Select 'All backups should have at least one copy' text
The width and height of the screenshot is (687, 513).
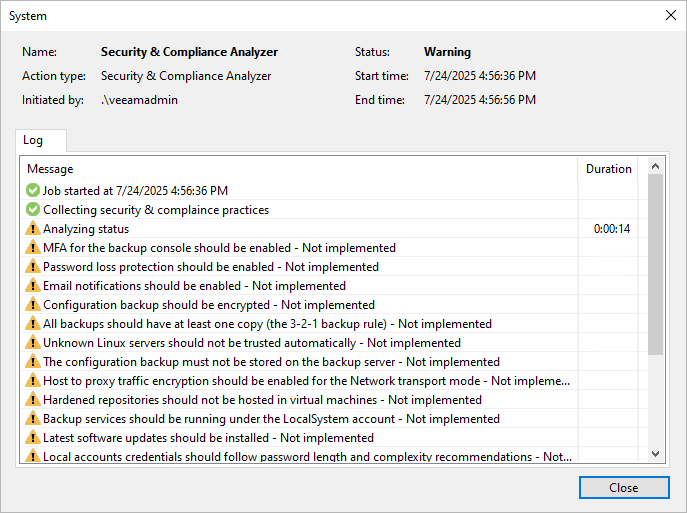pyautogui.click(x=267, y=324)
